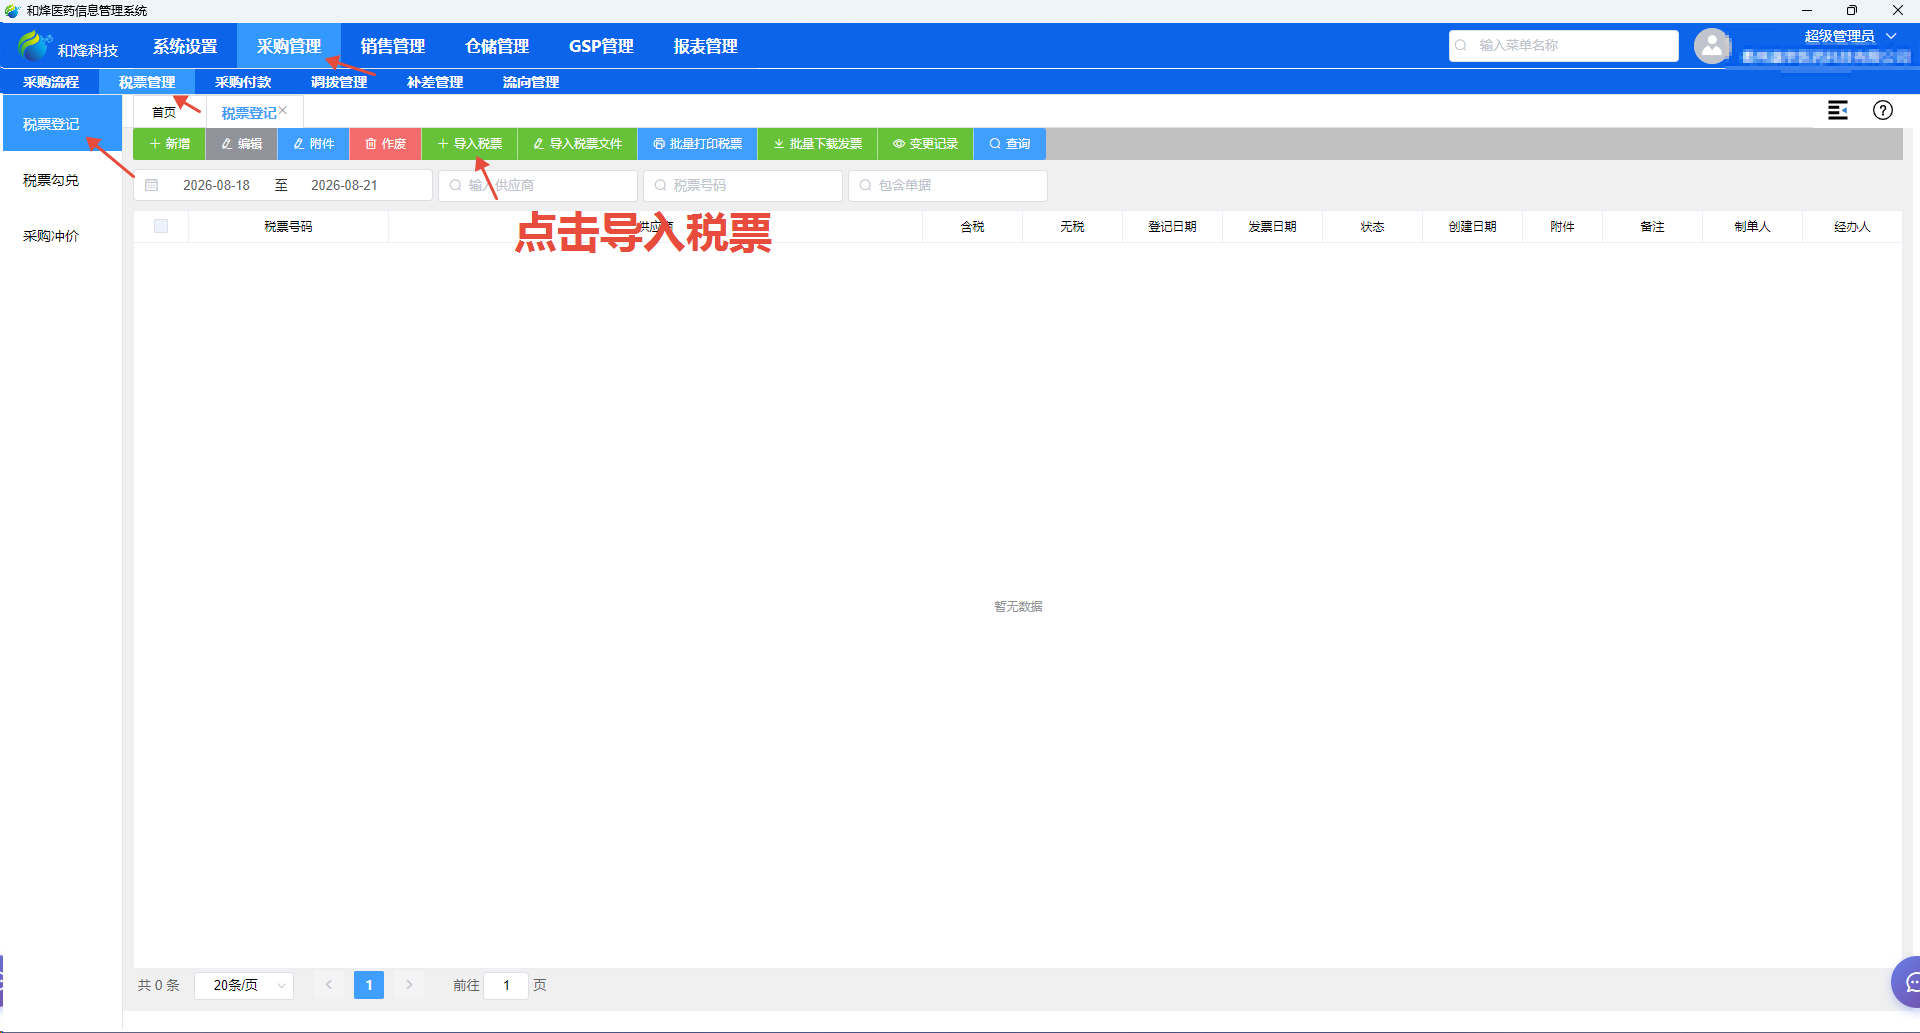1920x1033 pixels.
Task: Click the calendar icon in date range
Action: click(x=152, y=185)
